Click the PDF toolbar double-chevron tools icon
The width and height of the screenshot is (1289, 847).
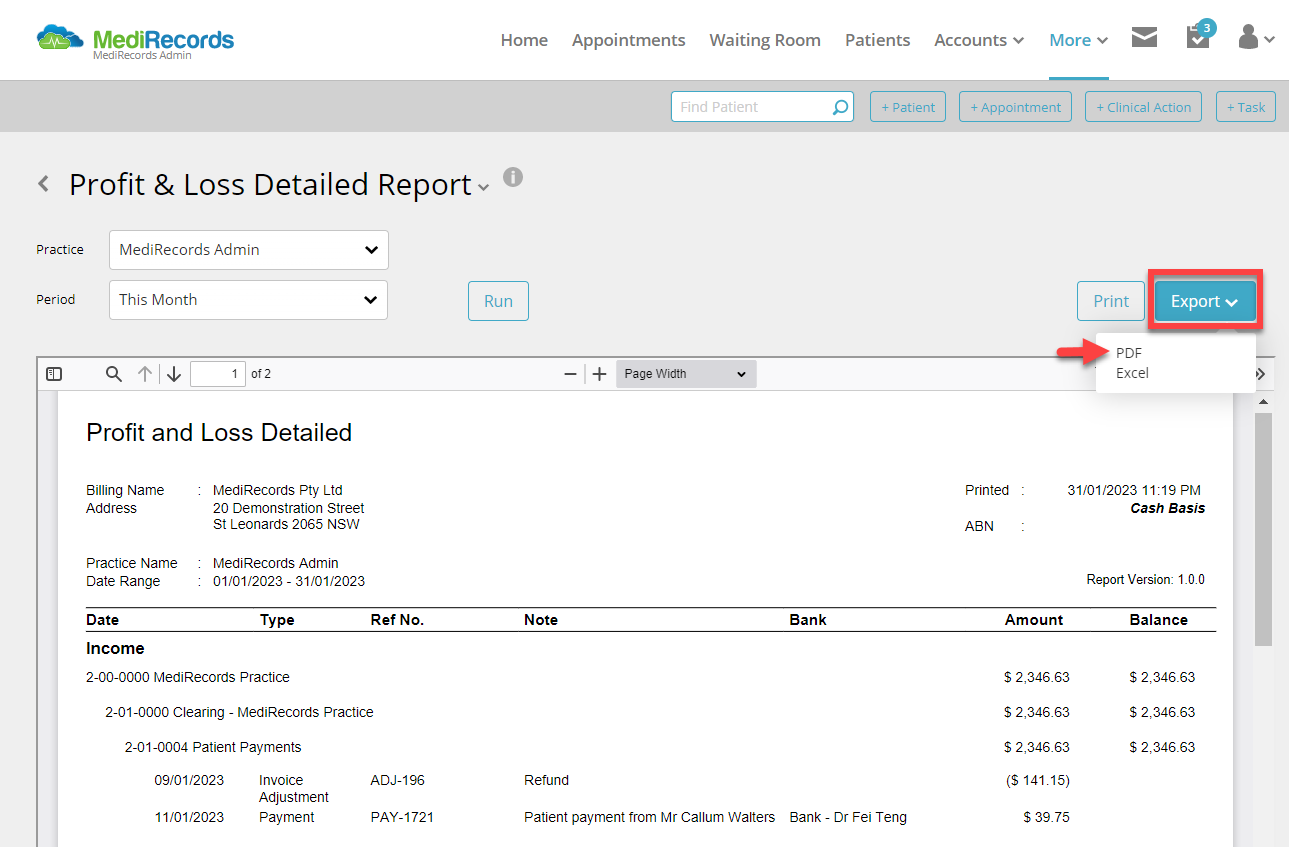pyautogui.click(x=1260, y=374)
